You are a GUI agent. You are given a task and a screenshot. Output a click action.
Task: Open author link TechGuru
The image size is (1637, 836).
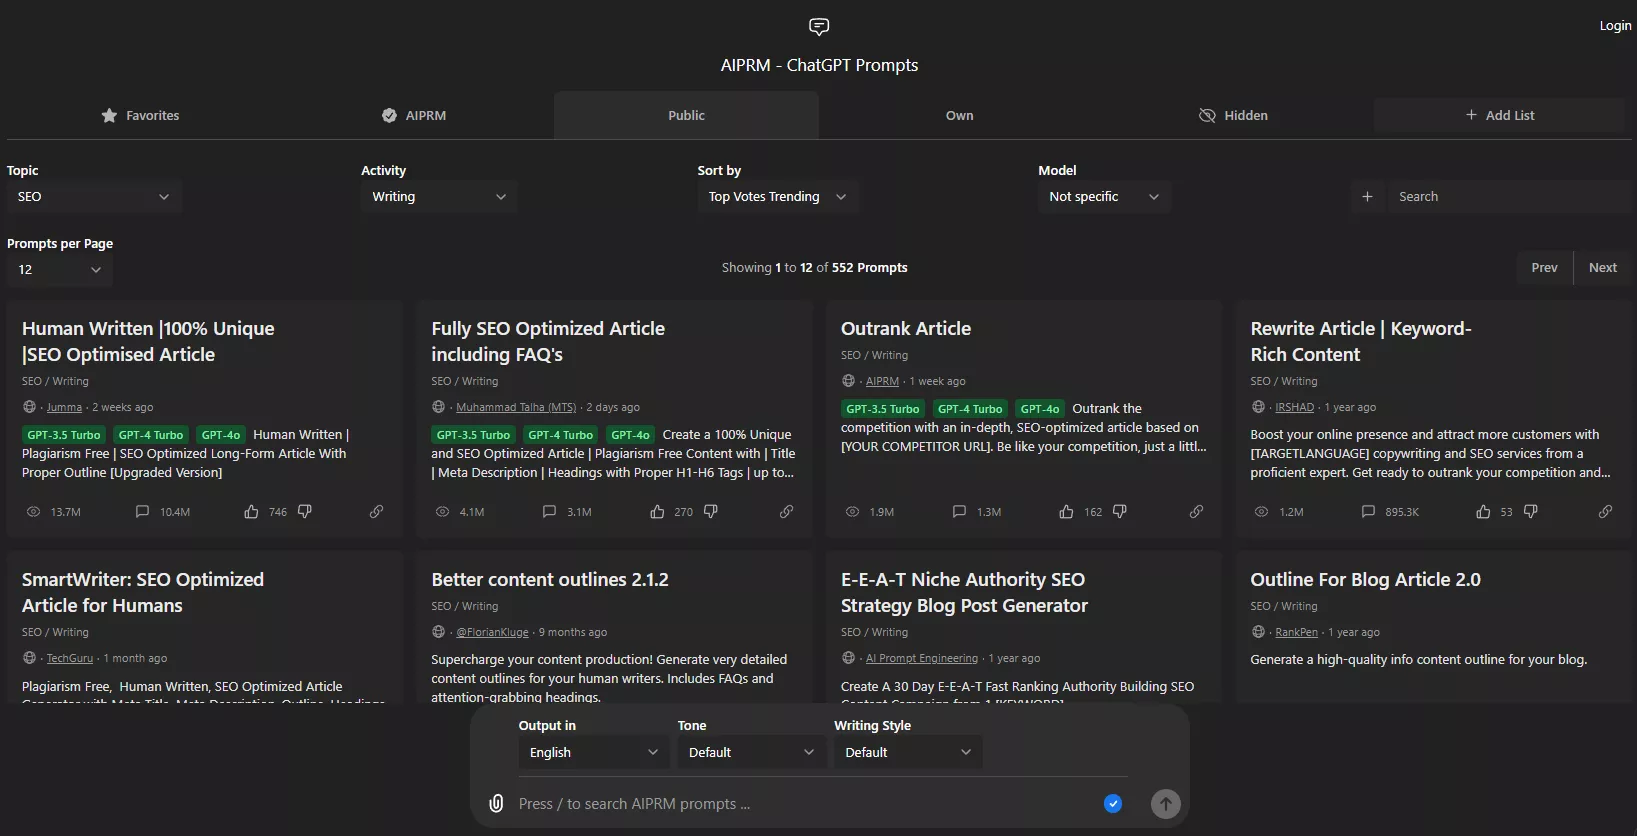click(70, 659)
